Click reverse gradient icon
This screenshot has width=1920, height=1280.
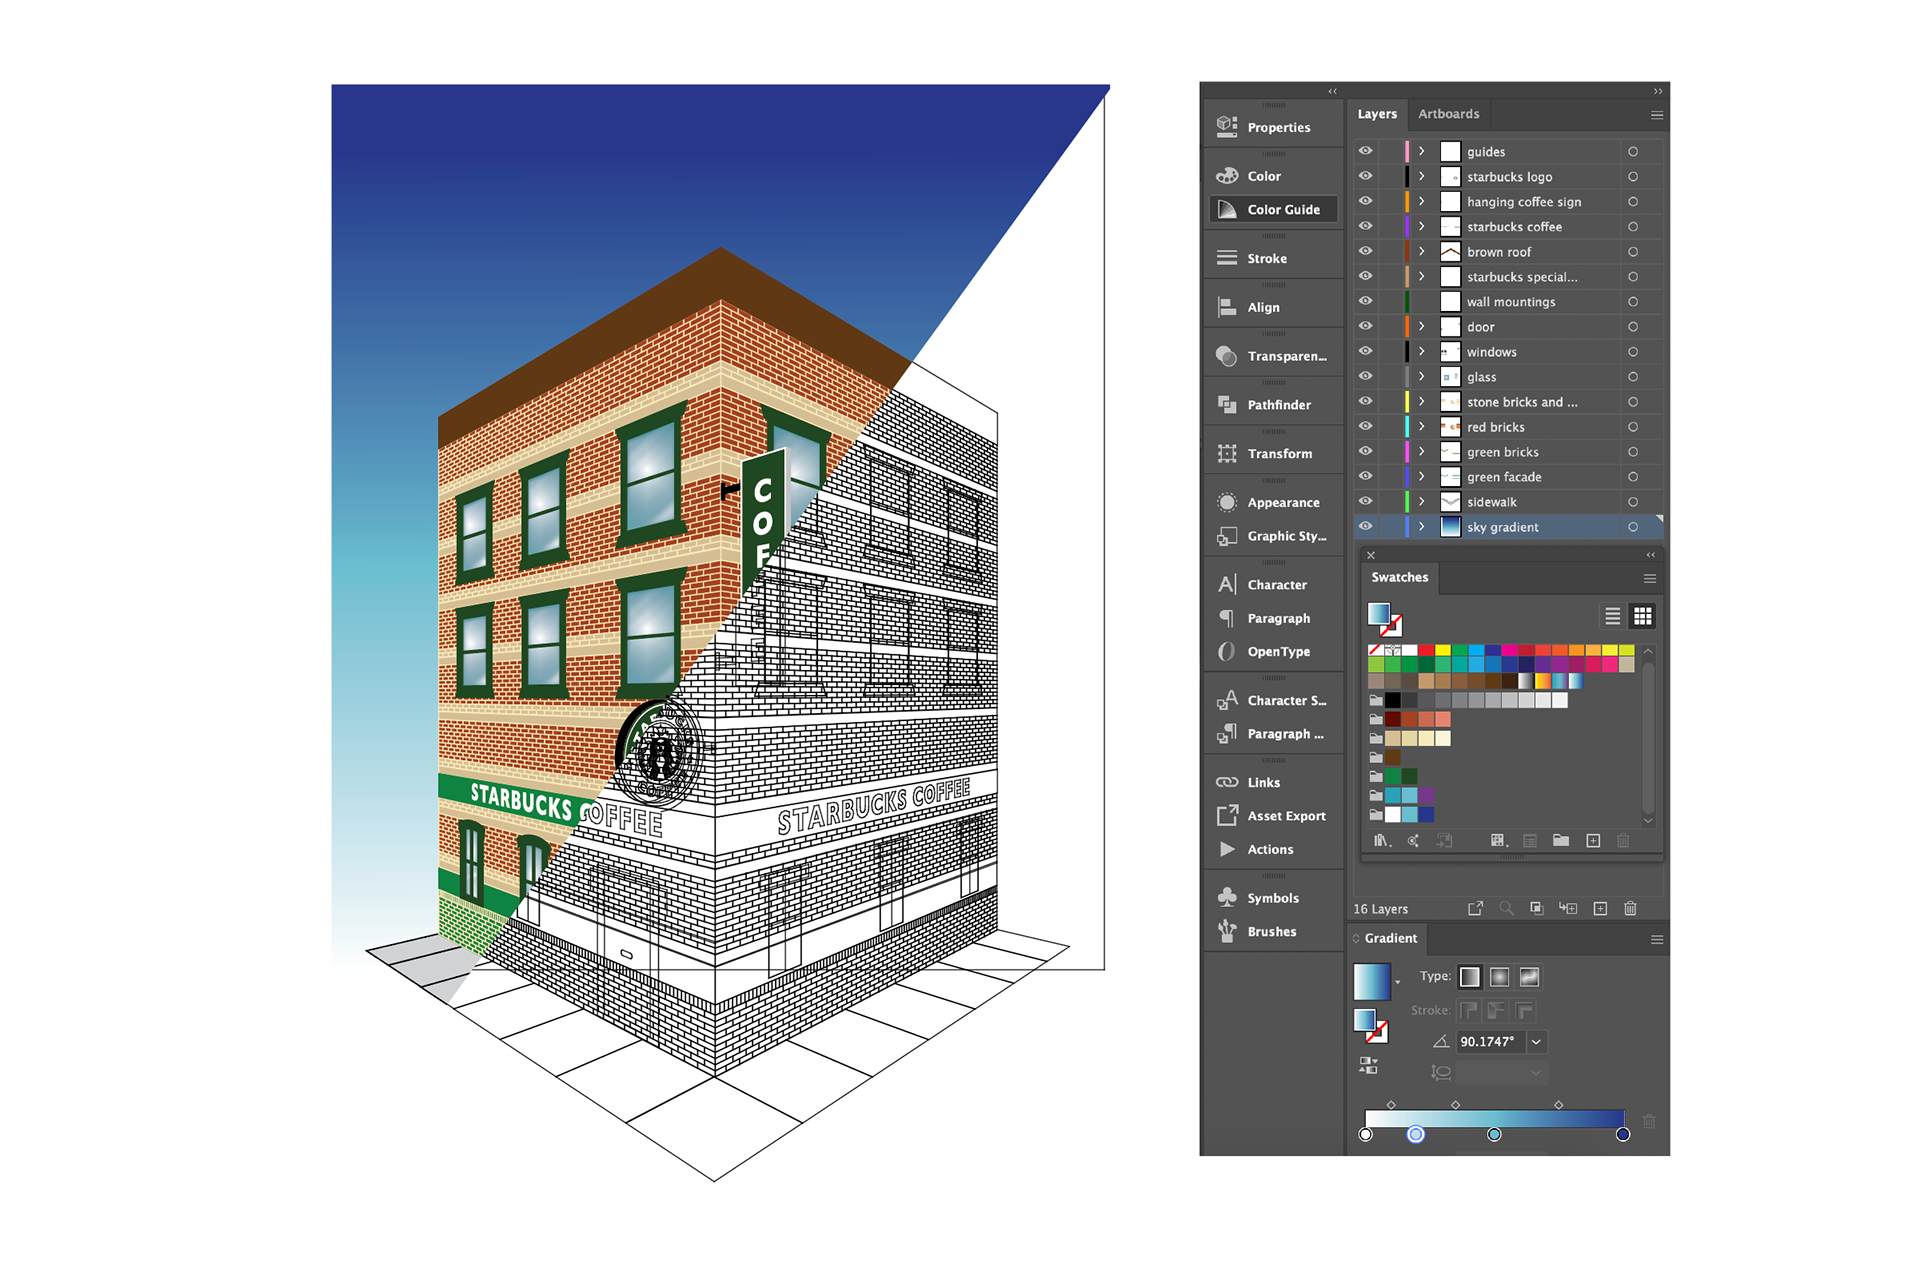tap(1368, 1066)
